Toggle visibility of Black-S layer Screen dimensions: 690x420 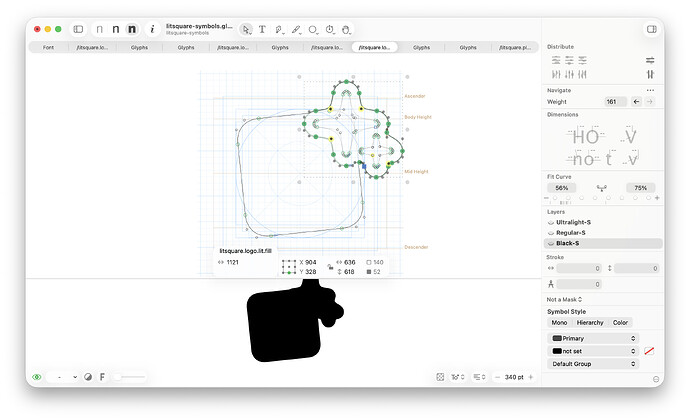pyautogui.click(x=551, y=243)
